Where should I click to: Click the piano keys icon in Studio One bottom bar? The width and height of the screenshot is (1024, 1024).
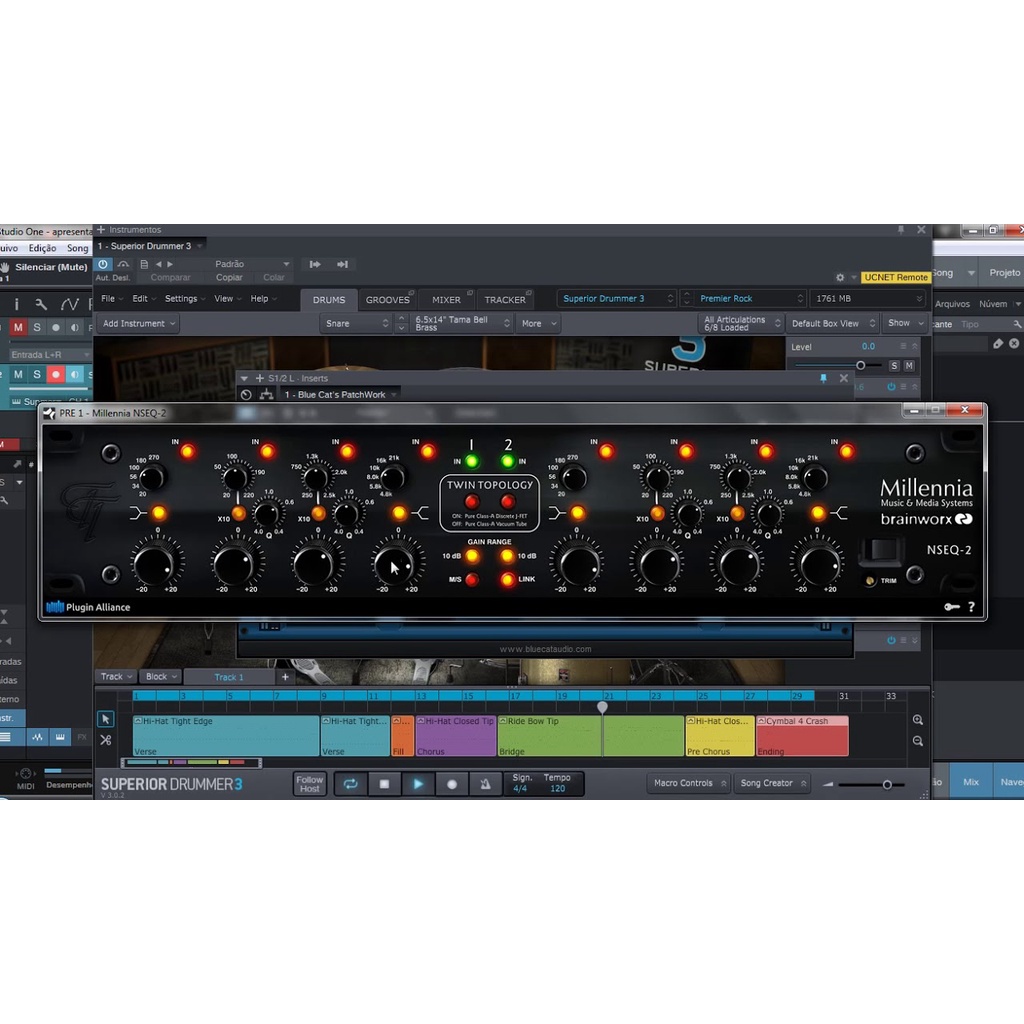pyautogui.click(x=60, y=737)
